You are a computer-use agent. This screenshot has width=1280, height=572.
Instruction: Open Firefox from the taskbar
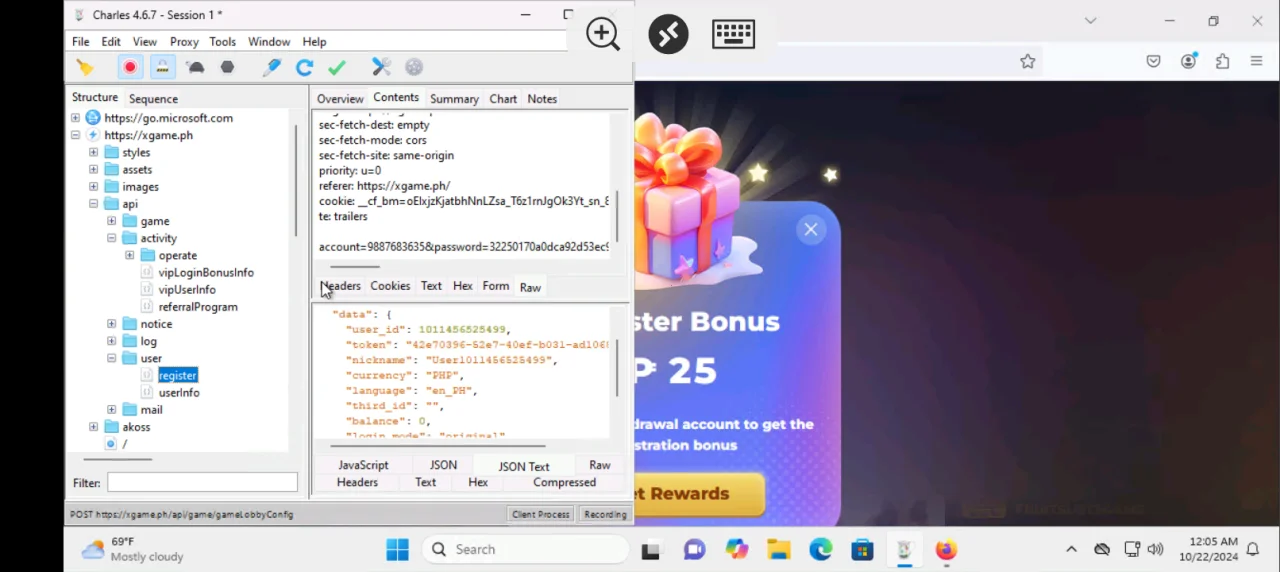[945, 550]
